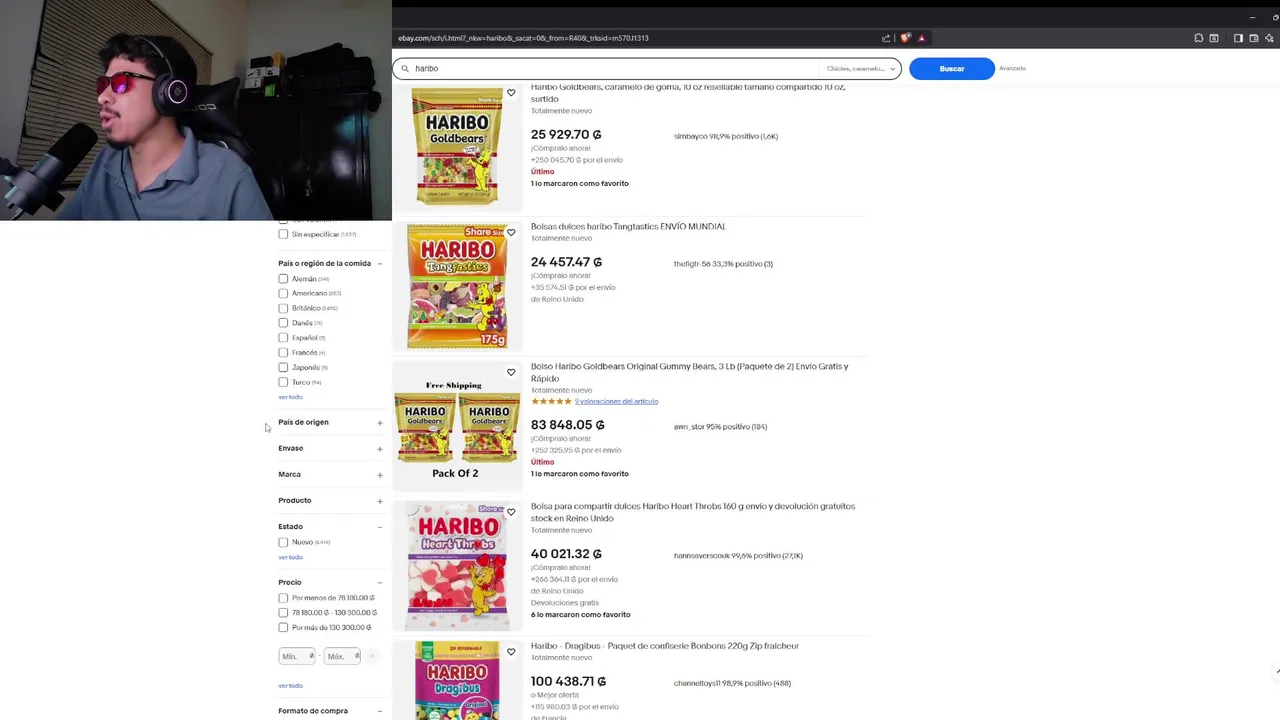
Task: Click the price 83 848.05 ₲
Action: coord(567,425)
